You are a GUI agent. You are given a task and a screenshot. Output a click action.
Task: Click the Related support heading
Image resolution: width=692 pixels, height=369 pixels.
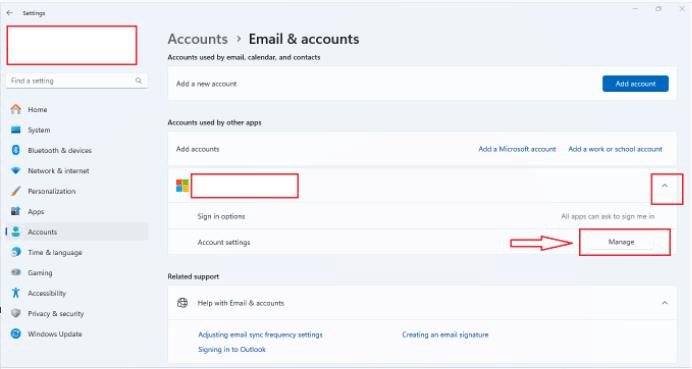point(193,276)
